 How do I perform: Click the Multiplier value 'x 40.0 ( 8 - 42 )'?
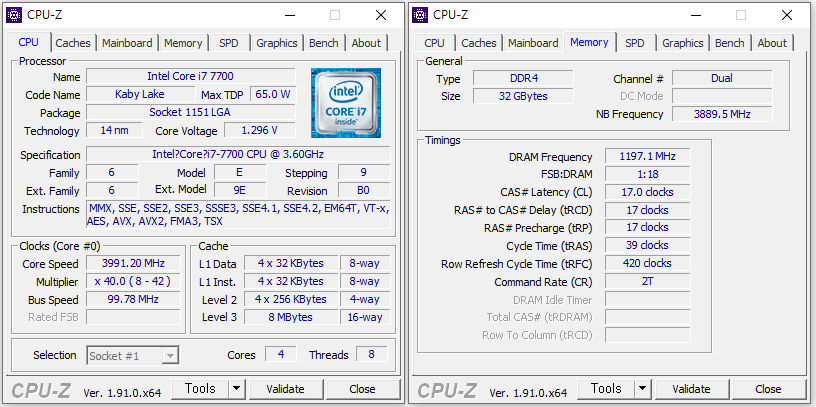click(x=133, y=282)
